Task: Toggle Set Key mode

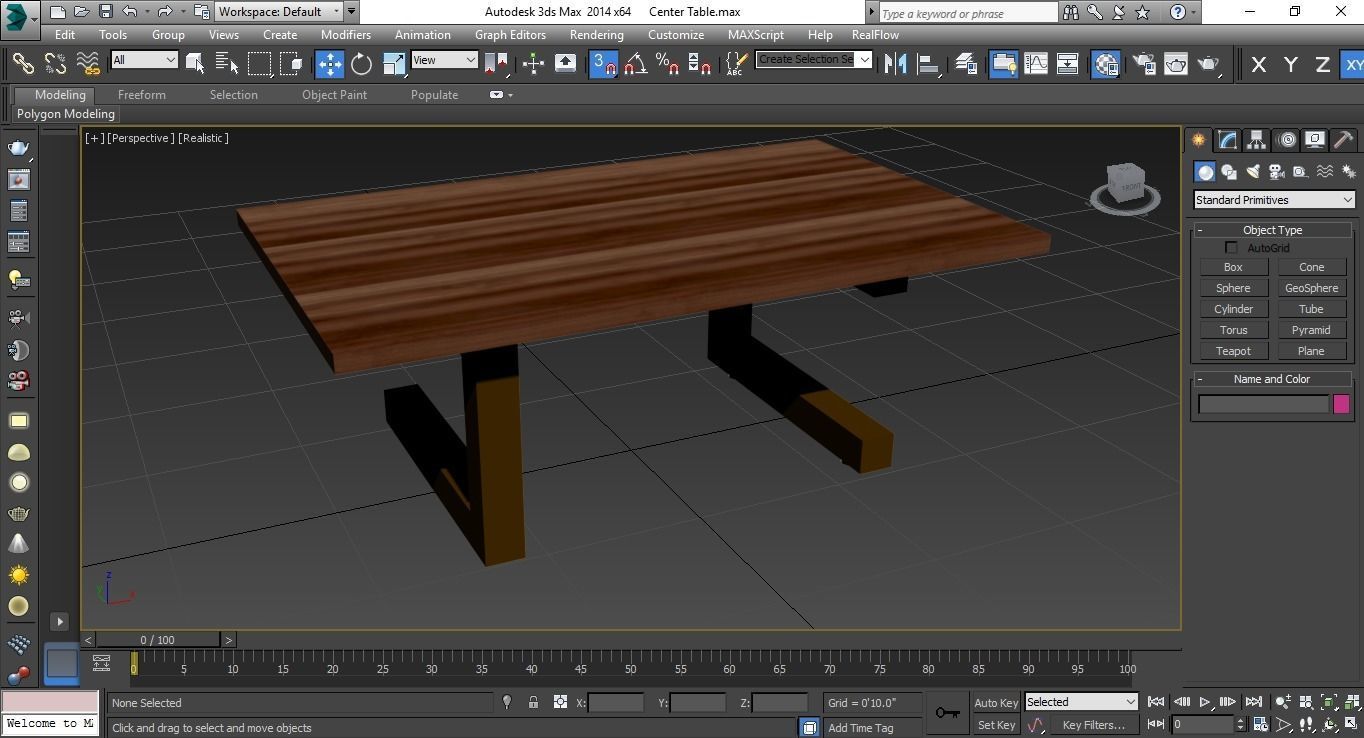Action: pyautogui.click(x=996, y=725)
